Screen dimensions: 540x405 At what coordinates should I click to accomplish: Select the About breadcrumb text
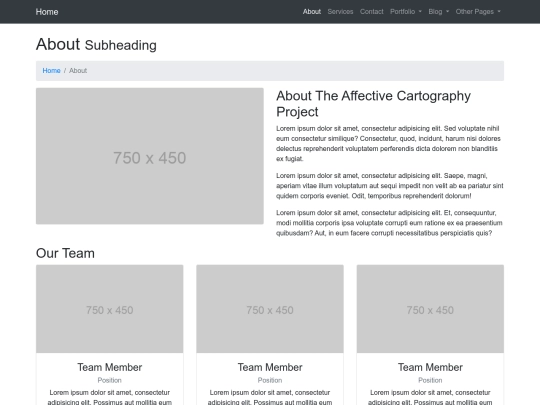(x=78, y=71)
